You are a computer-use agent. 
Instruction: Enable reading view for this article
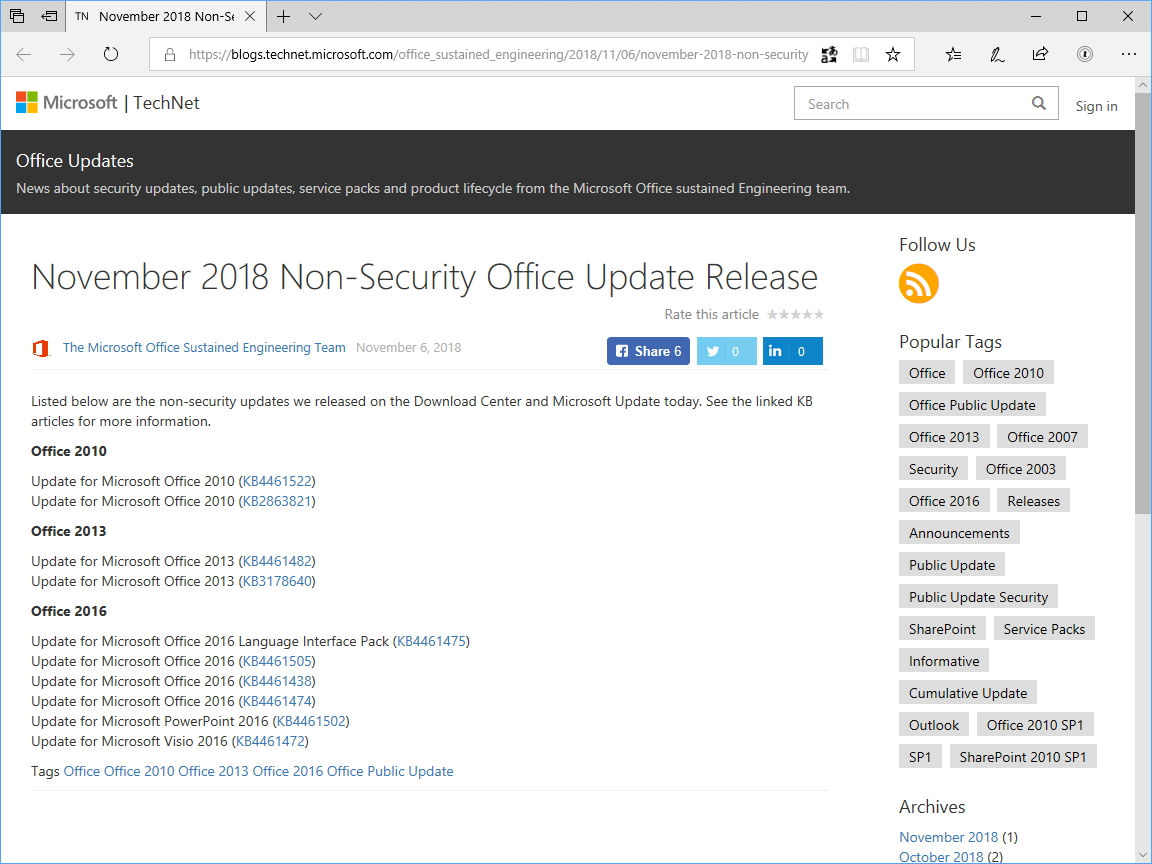(x=861, y=54)
